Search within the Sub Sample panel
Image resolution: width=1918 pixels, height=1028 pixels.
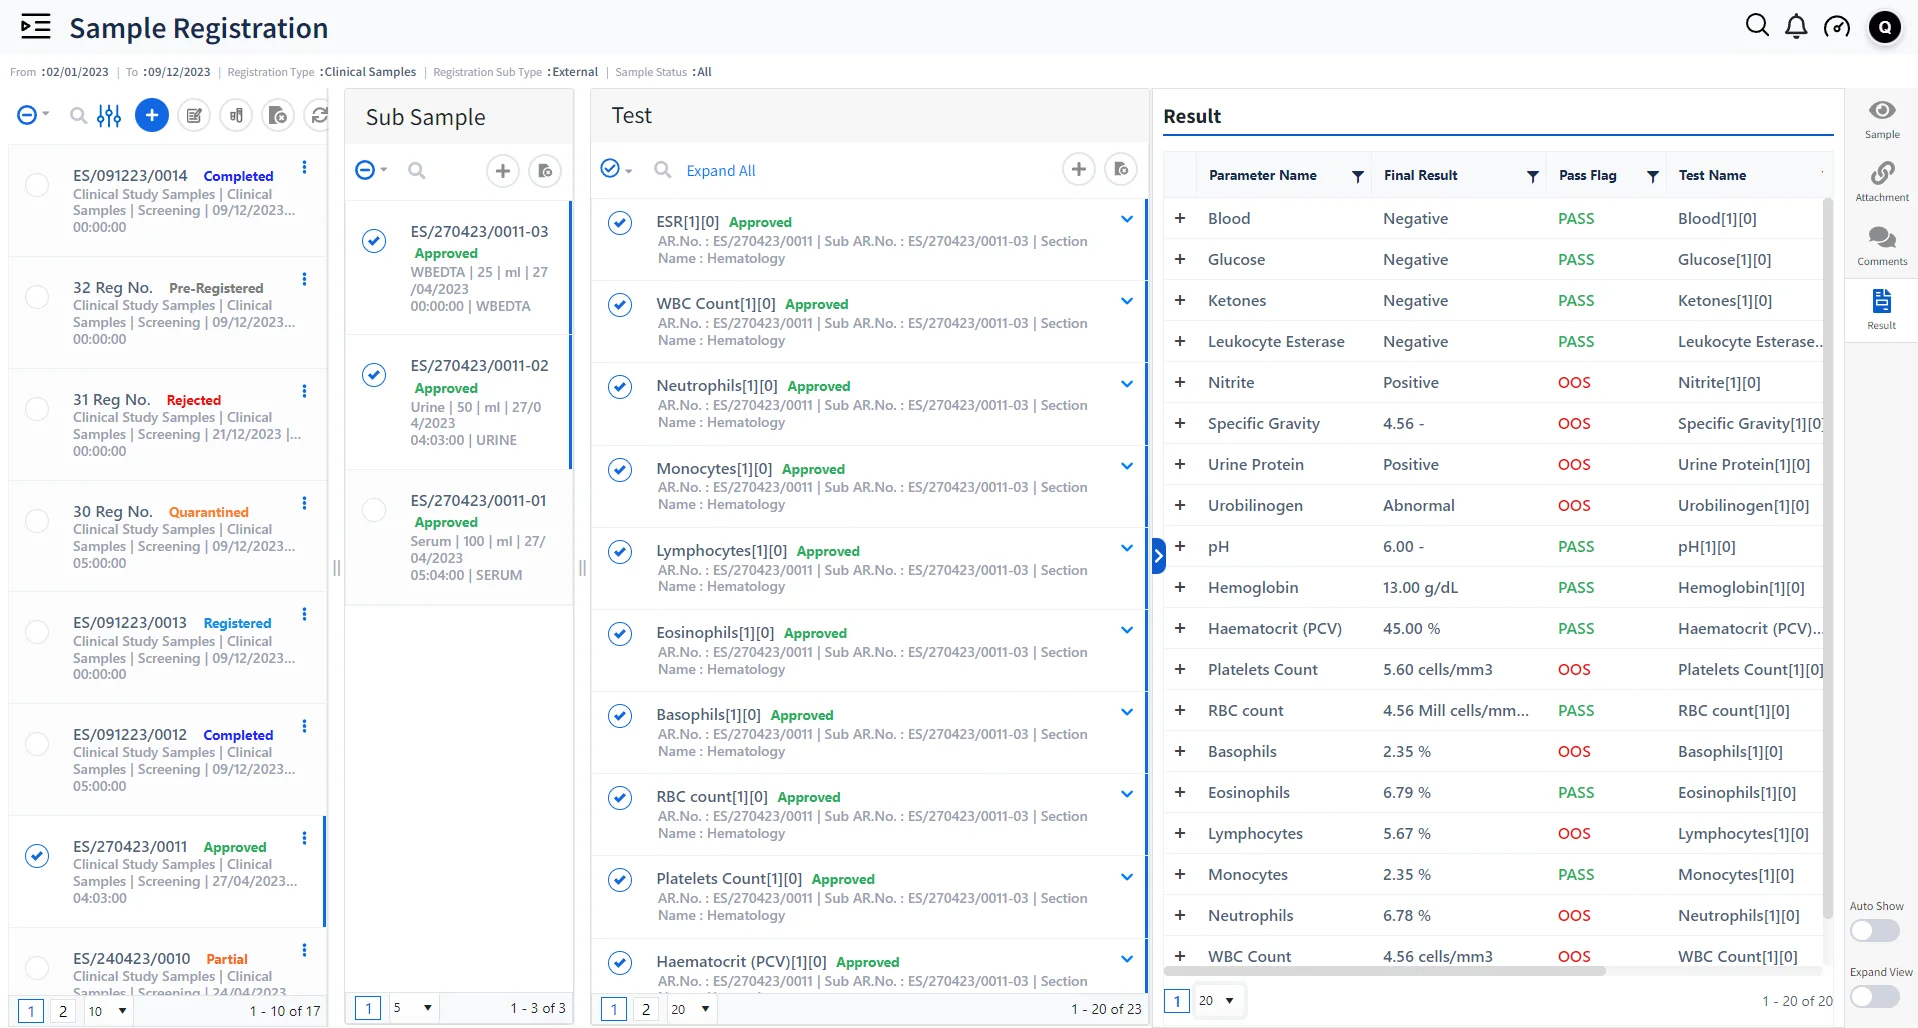click(x=417, y=171)
